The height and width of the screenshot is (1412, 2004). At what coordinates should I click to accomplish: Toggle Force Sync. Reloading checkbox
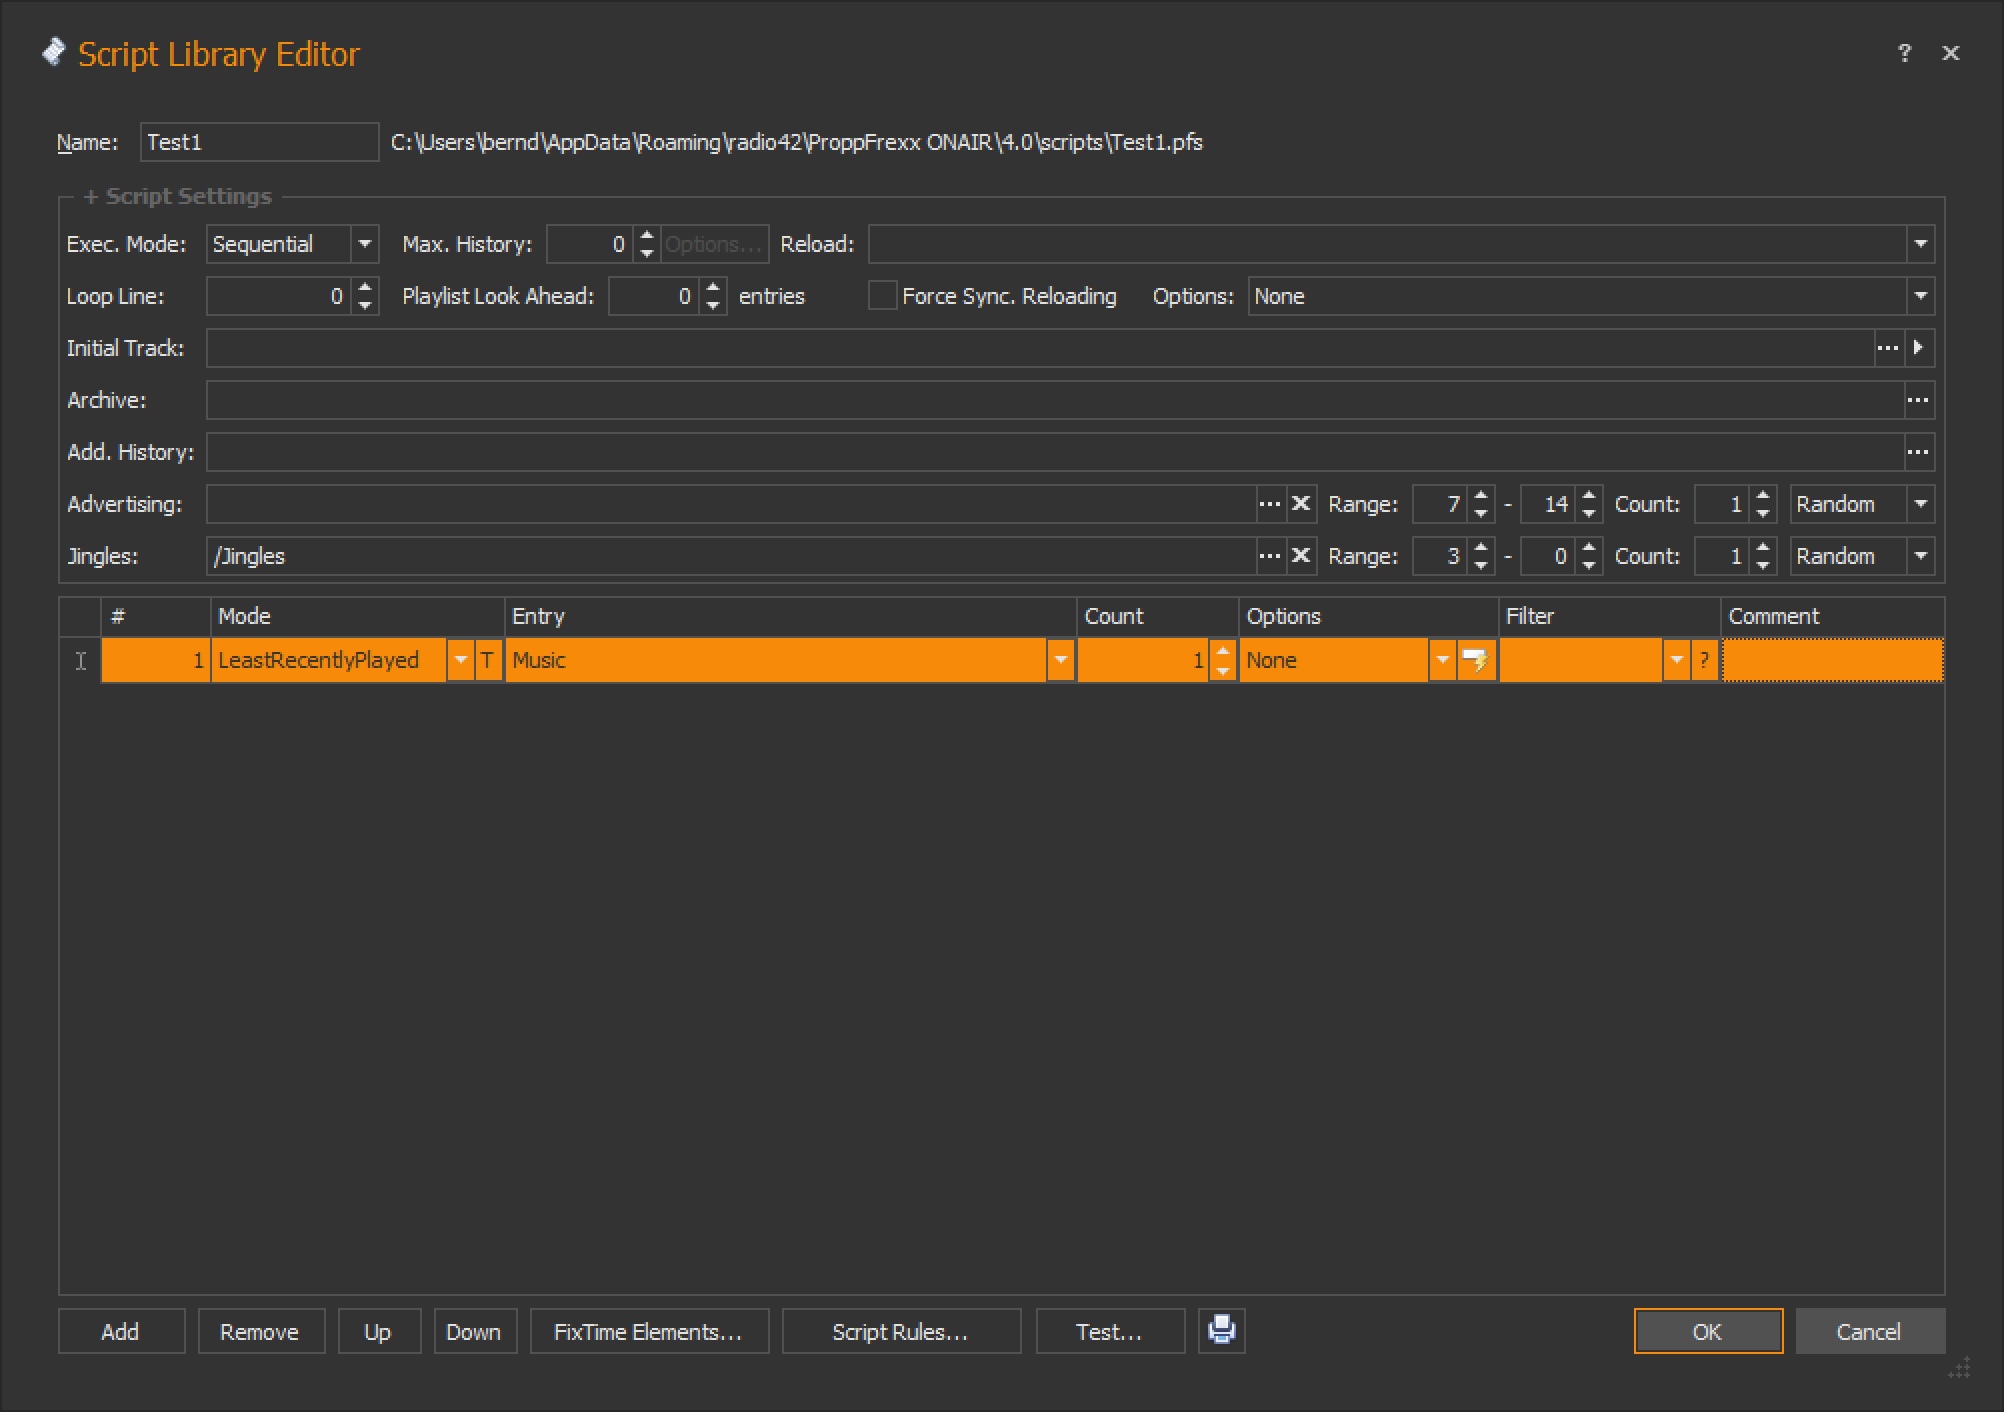[x=882, y=296]
